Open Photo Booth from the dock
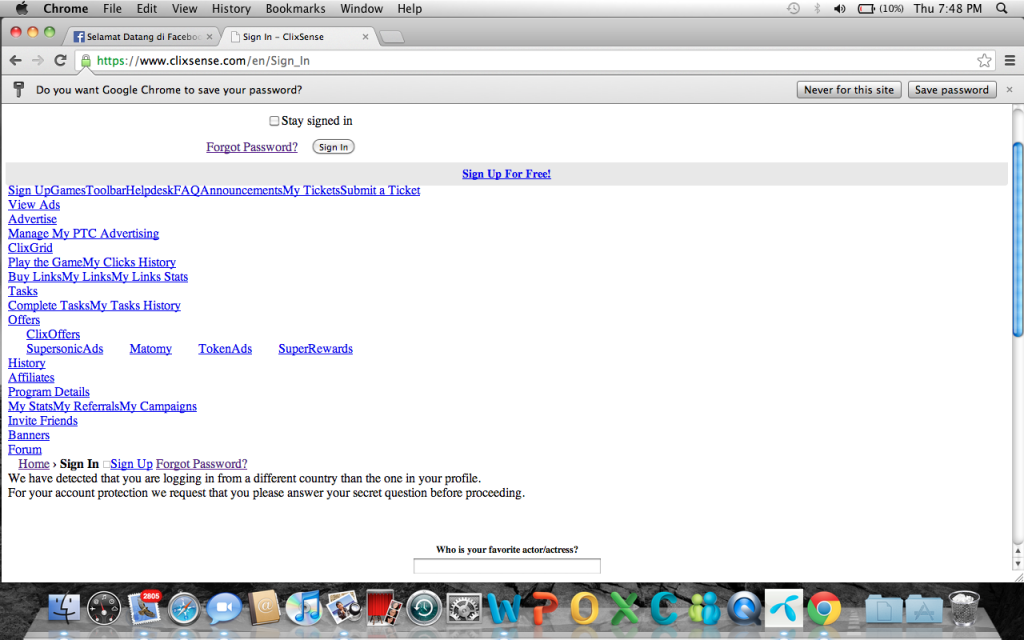 coord(384,609)
